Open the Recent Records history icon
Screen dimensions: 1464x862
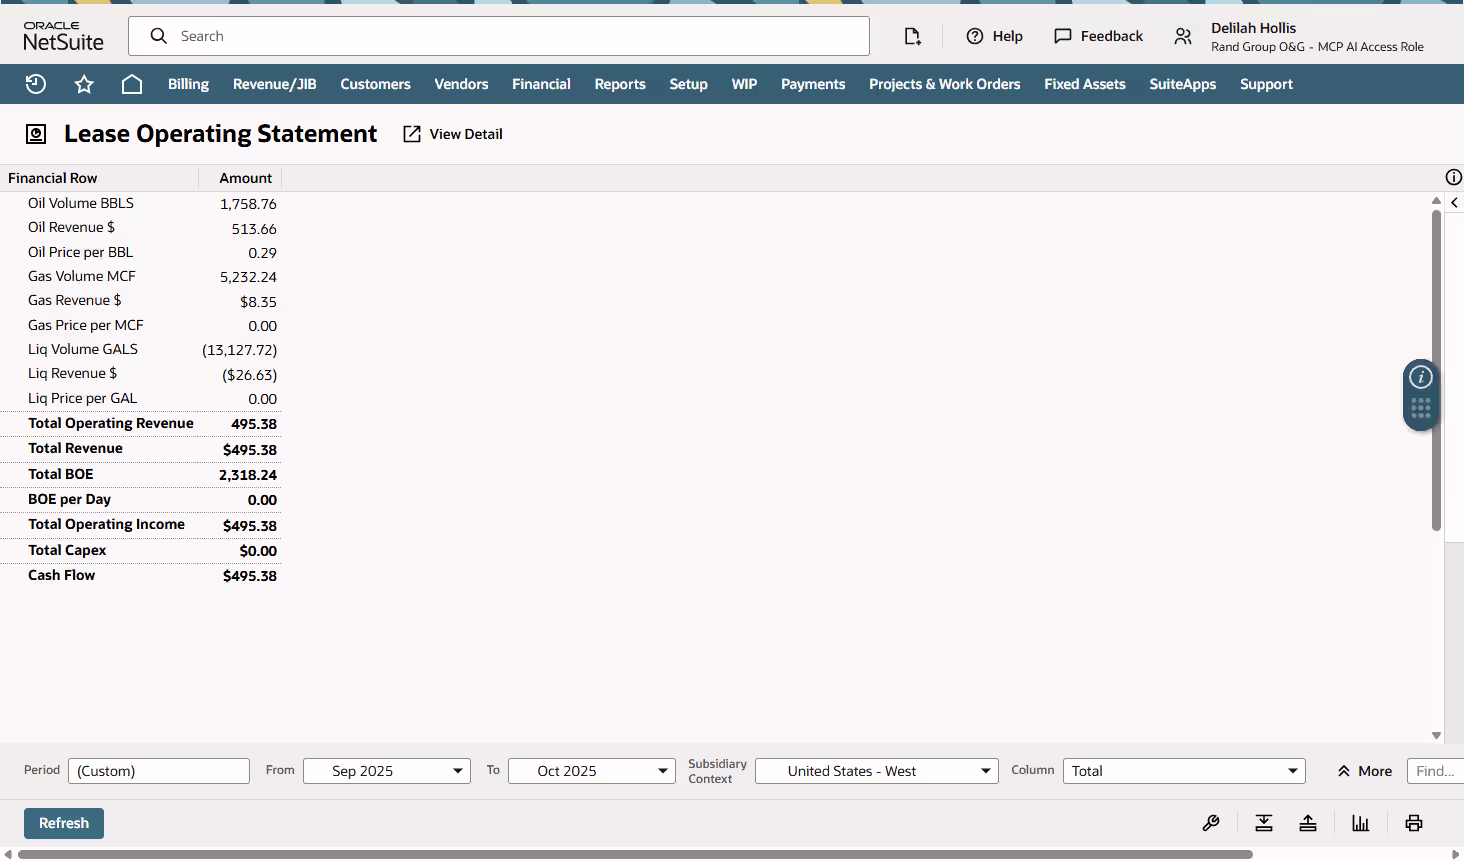[x=36, y=84]
